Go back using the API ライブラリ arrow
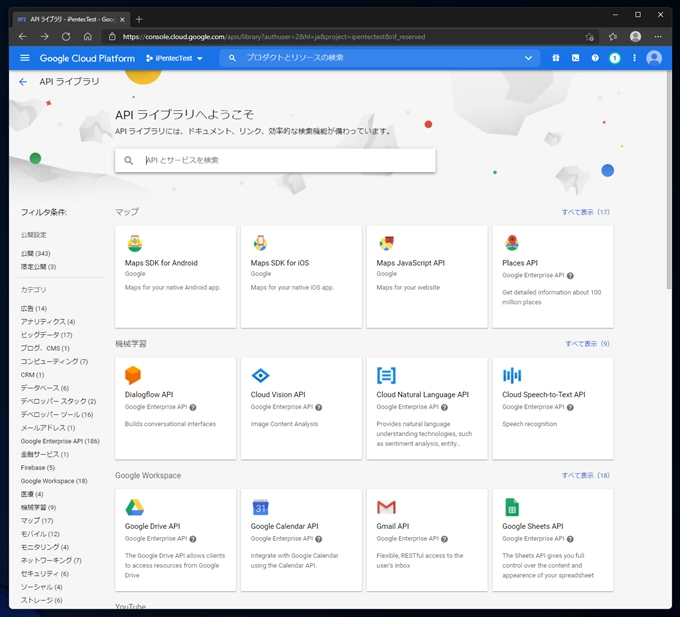 click(x=23, y=82)
